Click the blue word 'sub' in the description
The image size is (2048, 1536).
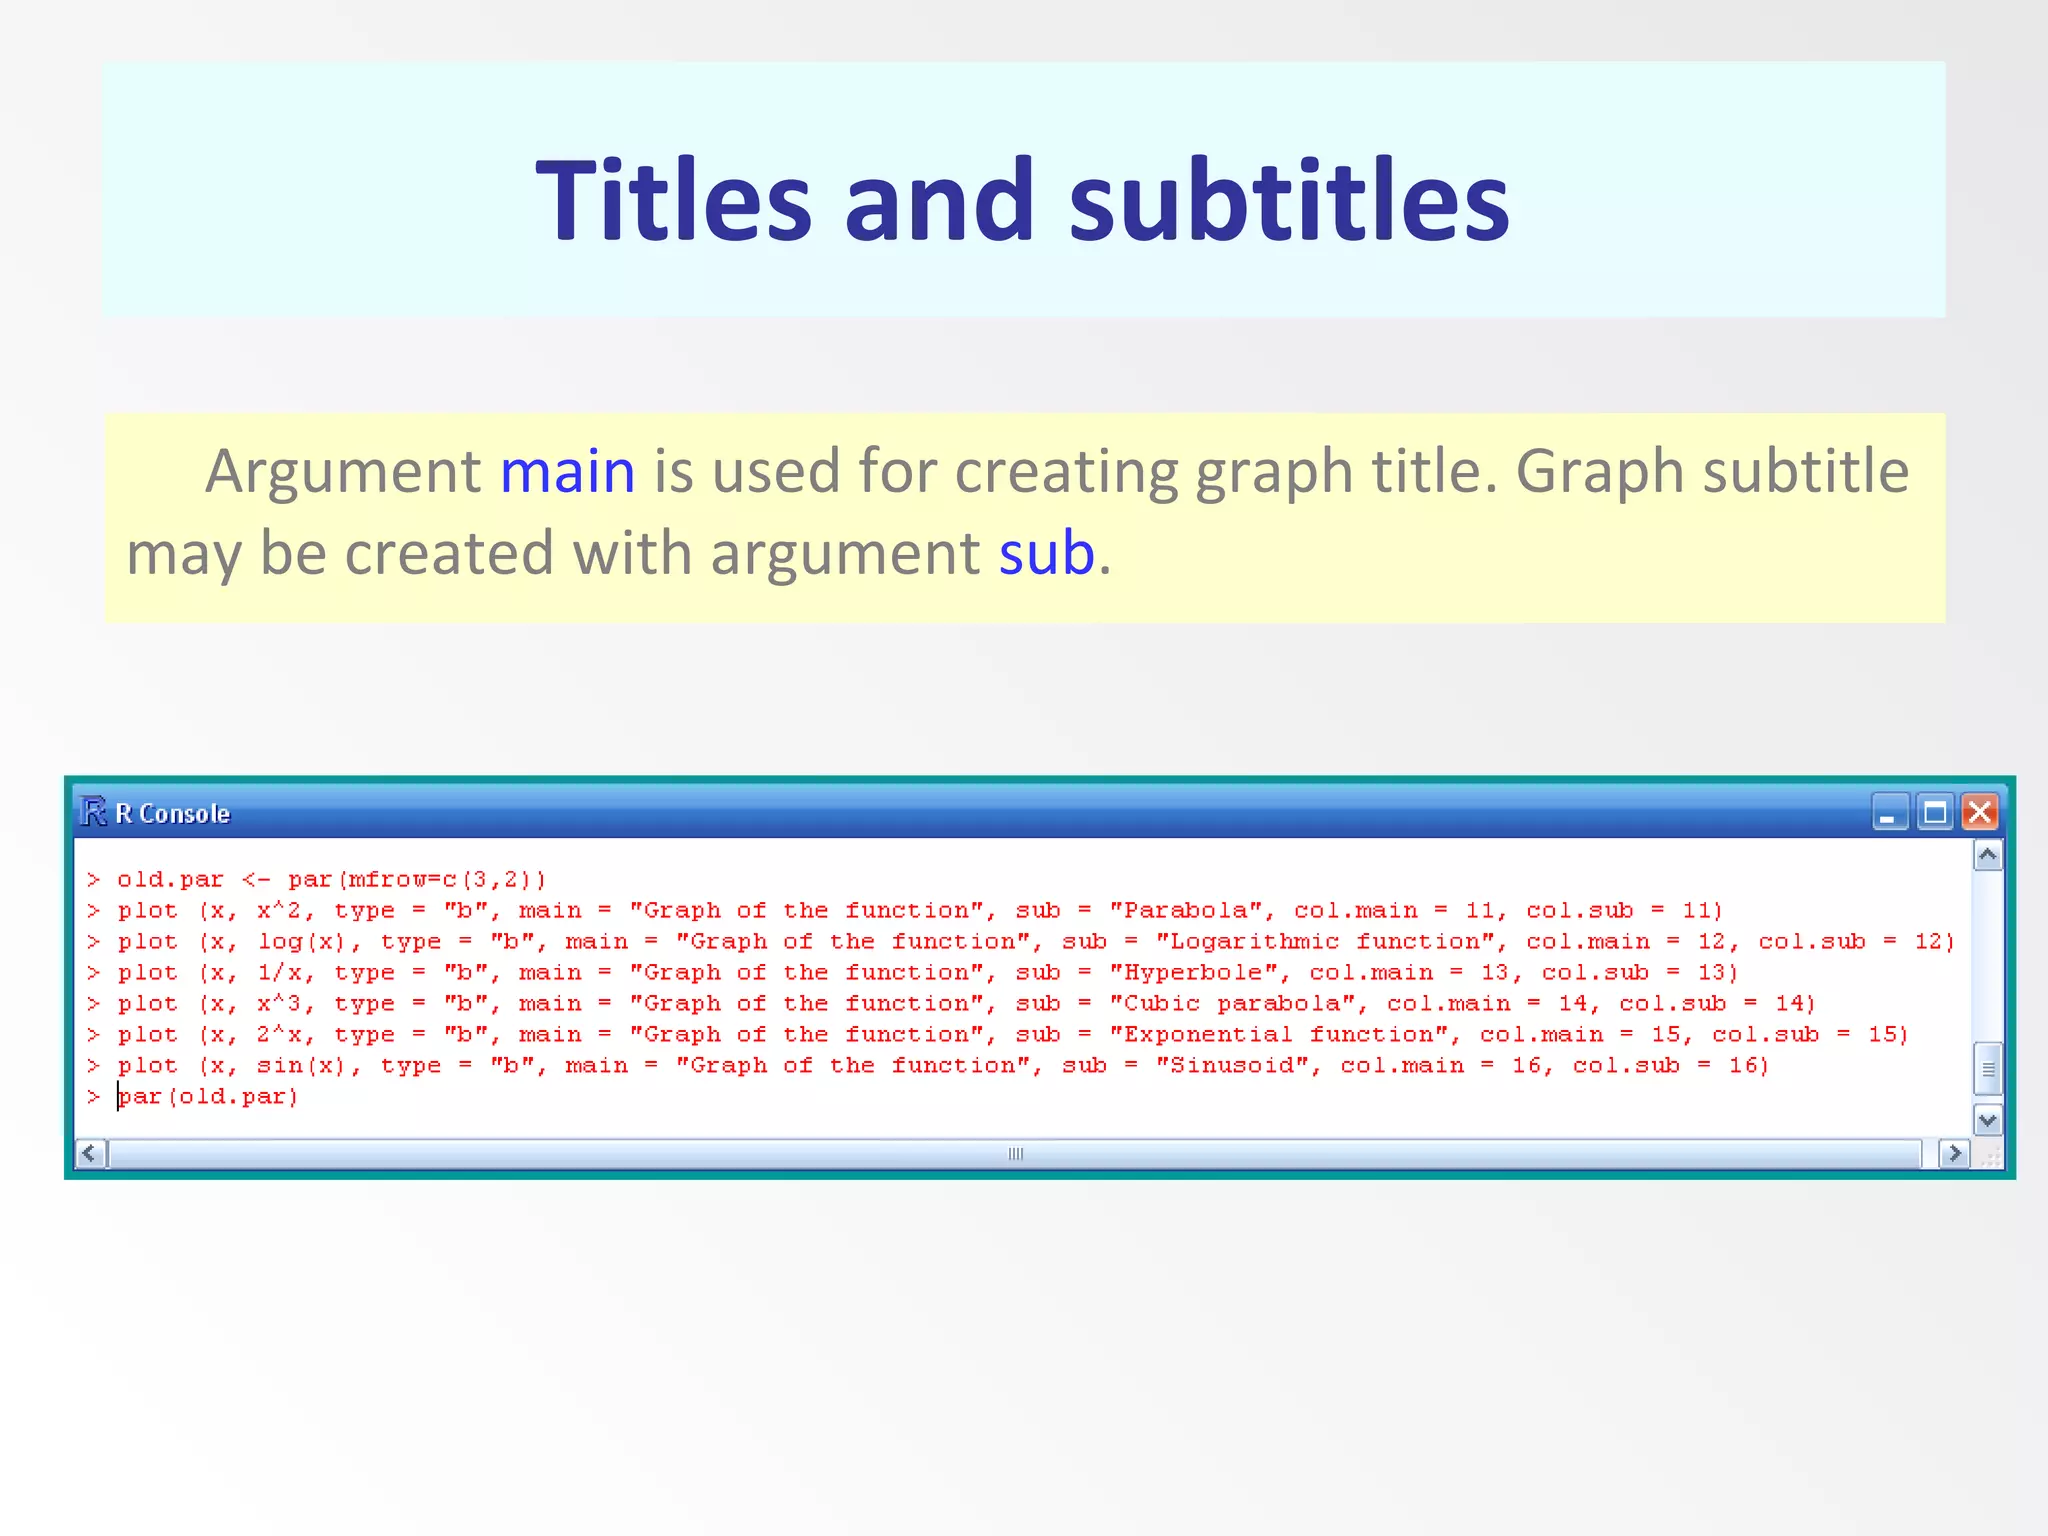[x=1047, y=553]
